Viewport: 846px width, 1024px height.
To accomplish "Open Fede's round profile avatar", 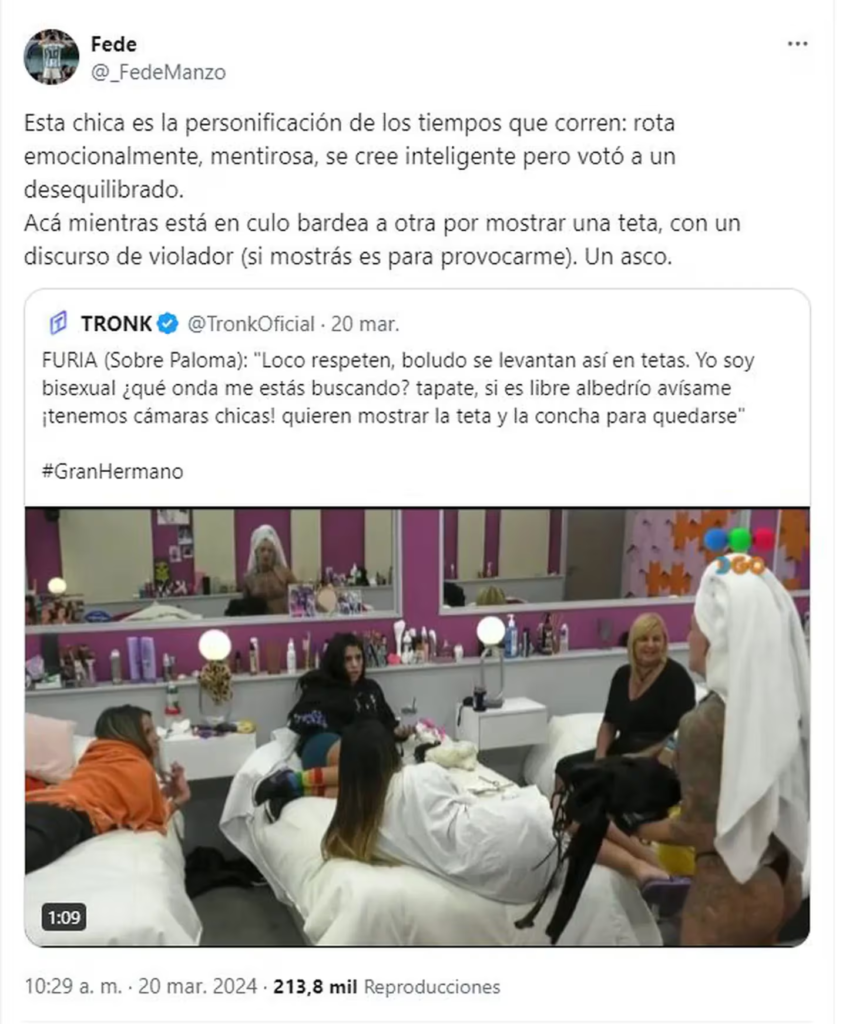I will click(51, 57).
